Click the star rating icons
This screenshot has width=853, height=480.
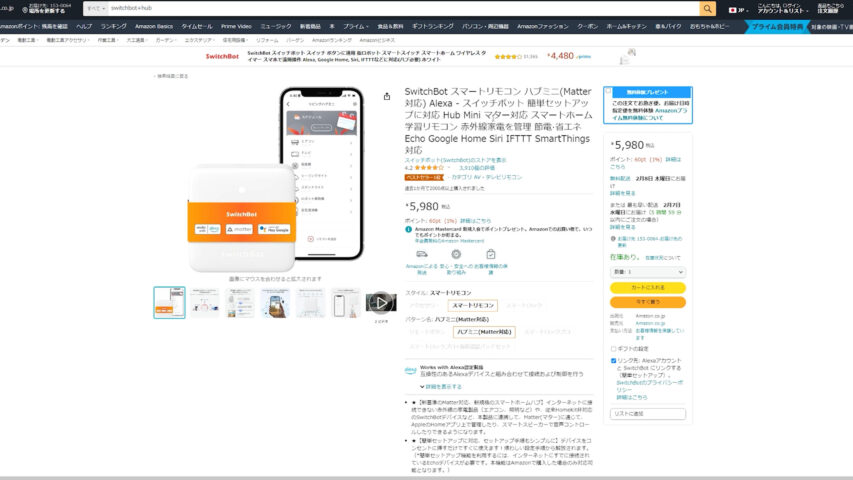click(x=430, y=168)
